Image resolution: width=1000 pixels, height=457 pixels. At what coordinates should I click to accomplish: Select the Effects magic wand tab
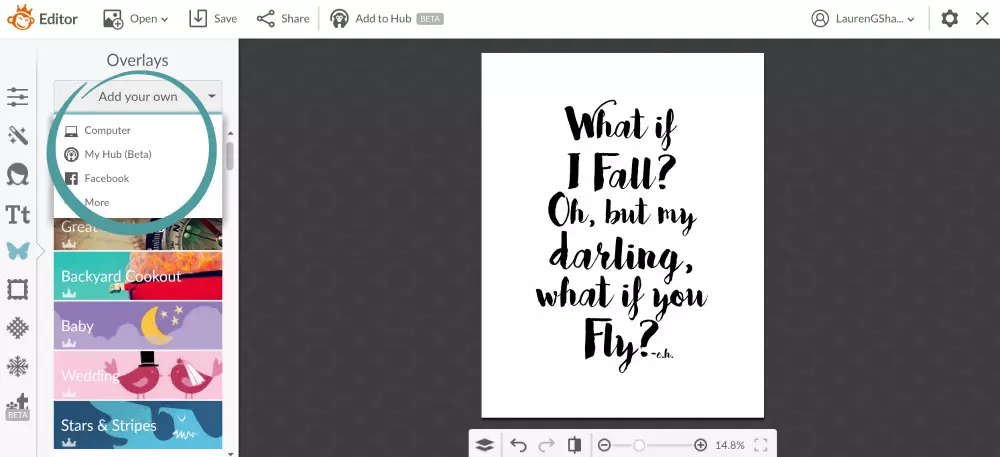tap(17, 135)
